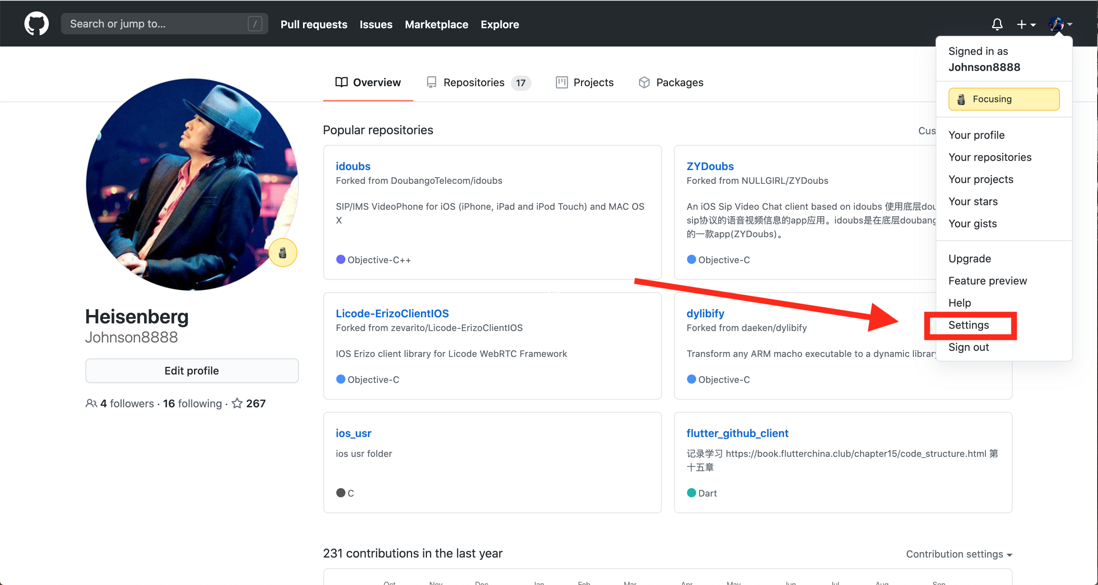
Task: Set status via the Focusing button
Action: pos(1003,99)
